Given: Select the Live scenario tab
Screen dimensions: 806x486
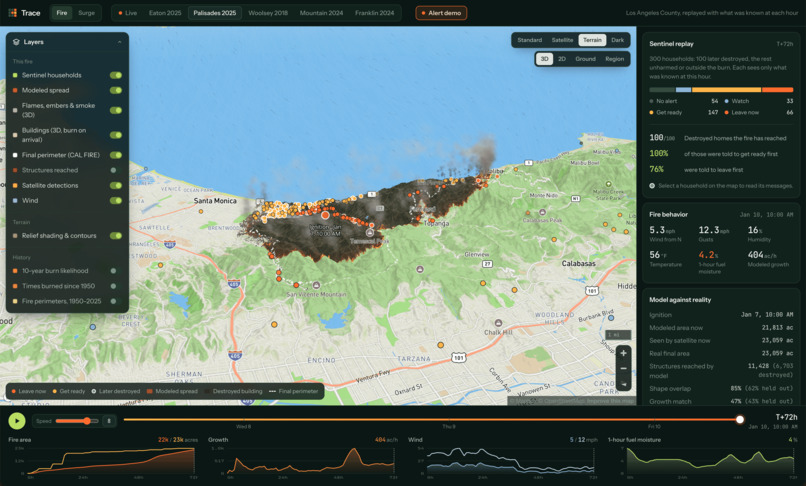Looking at the screenshot, I should 127,13.
